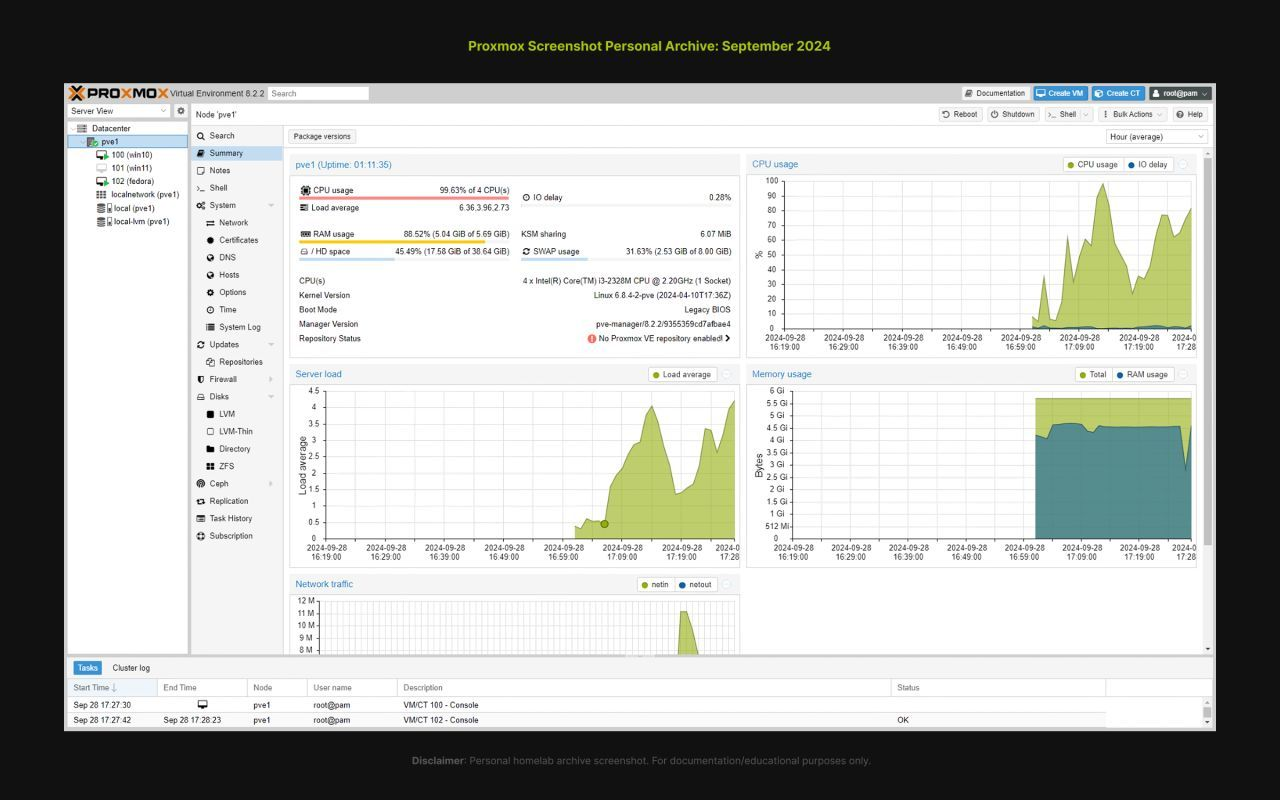This screenshot has height=800, width=1280.
Task: Click the globe icon beside Hosts
Action: [210, 275]
